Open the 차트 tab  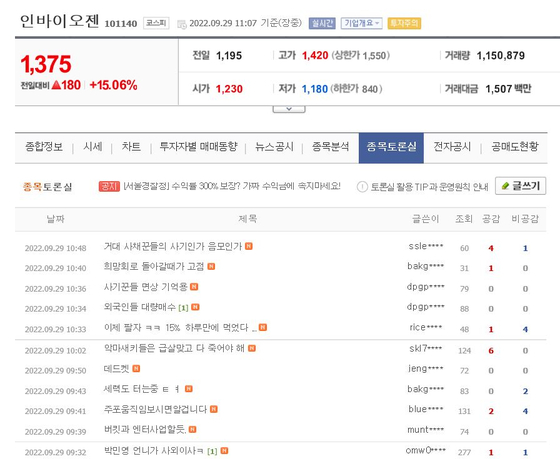coord(131,147)
